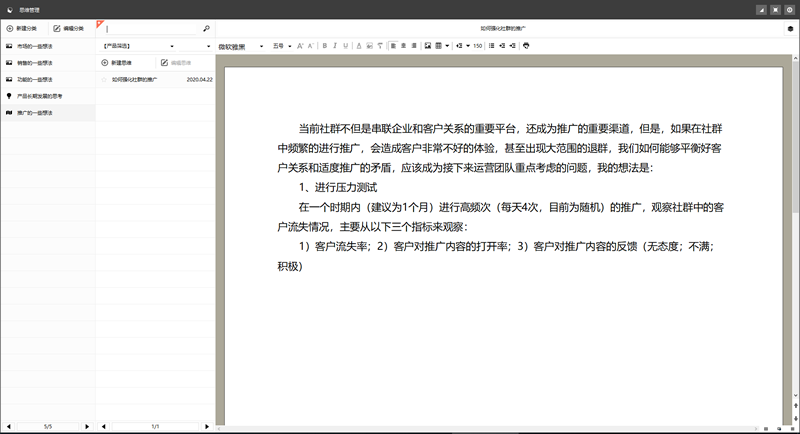The image size is (800, 434).
Task: Toggle underline formatting
Action: pyautogui.click(x=347, y=45)
